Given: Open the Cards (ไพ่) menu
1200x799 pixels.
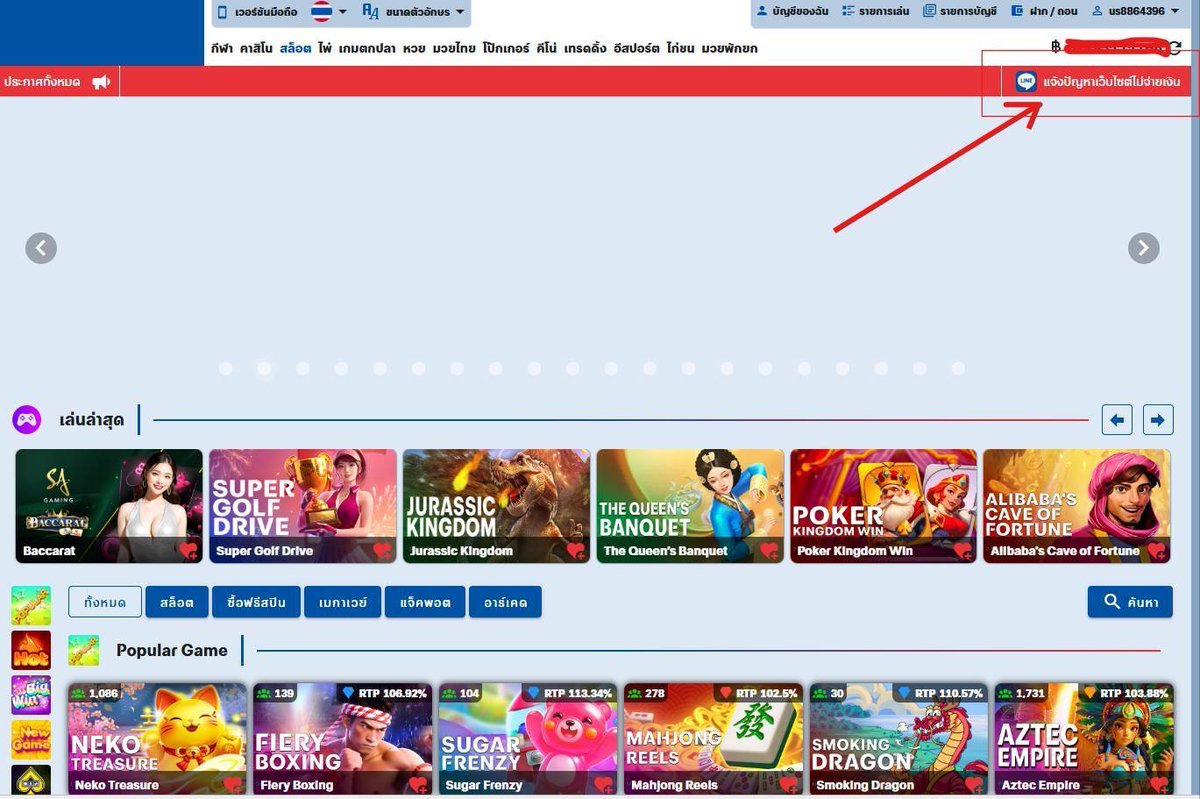Looking at the screenshot, I should [325, 48].
